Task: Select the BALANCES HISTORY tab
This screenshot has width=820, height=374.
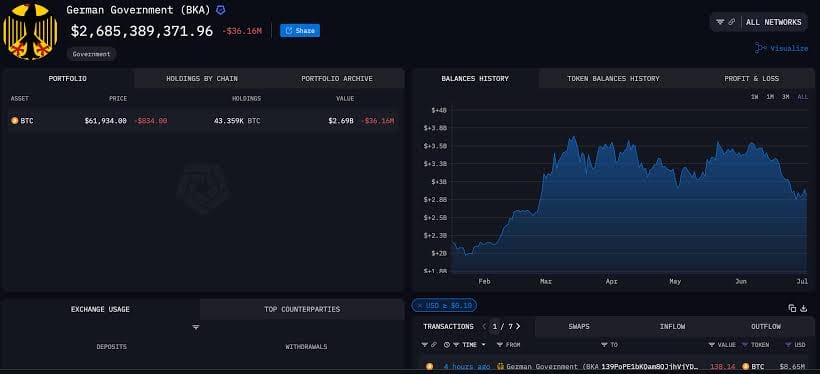Action: [x=475, y=78]
